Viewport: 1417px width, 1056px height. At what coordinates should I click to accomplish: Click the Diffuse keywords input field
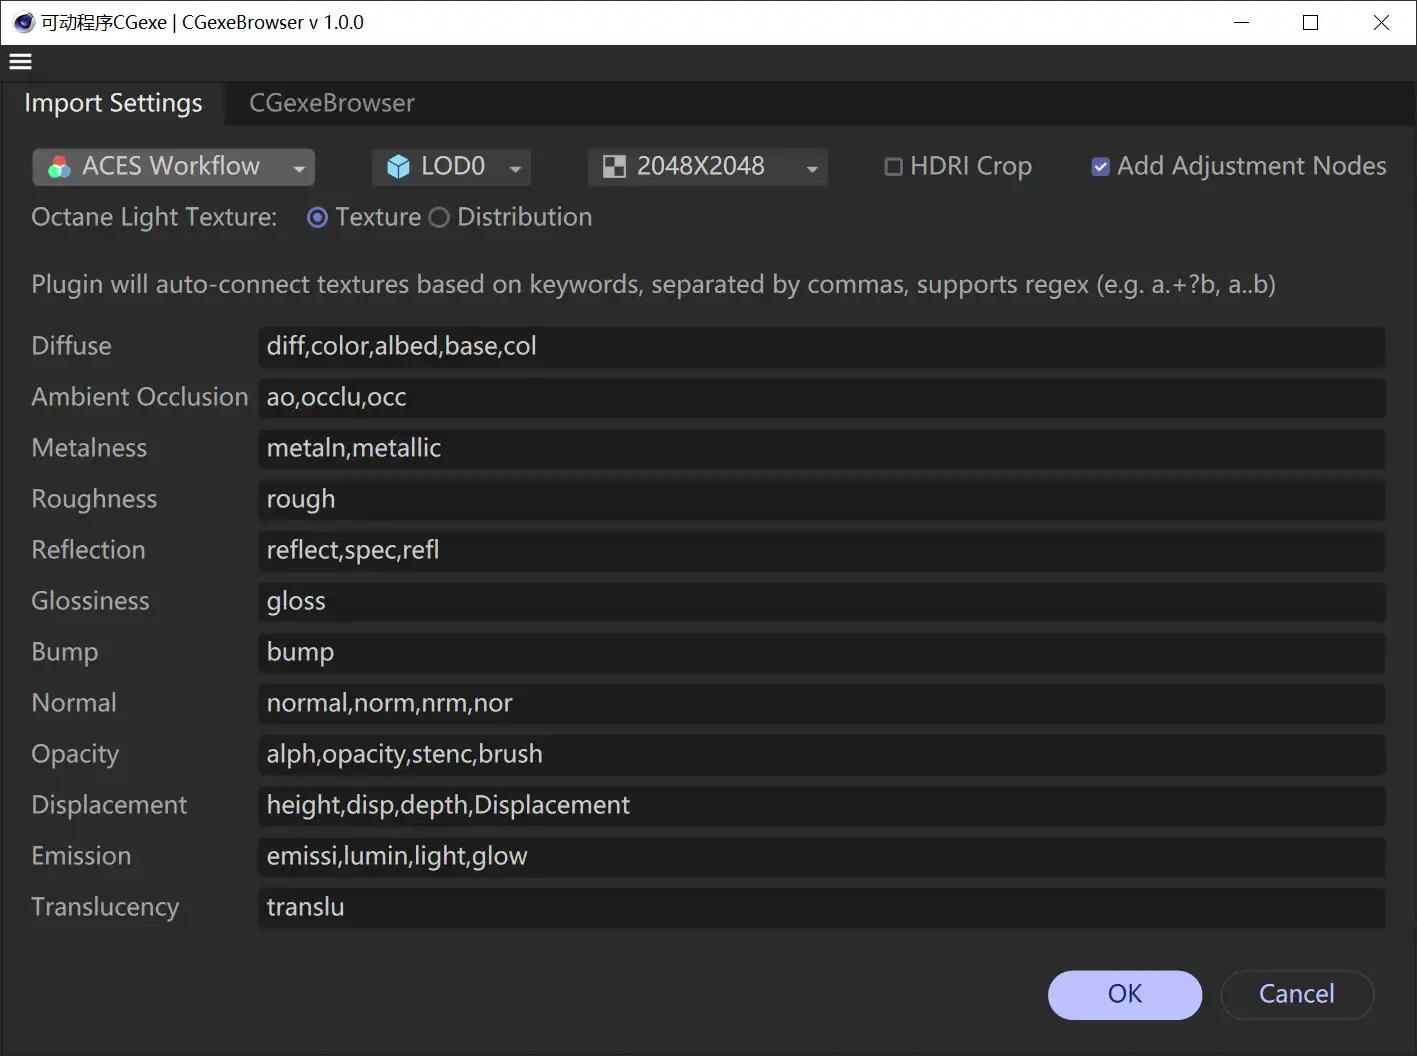click(821, 346)
